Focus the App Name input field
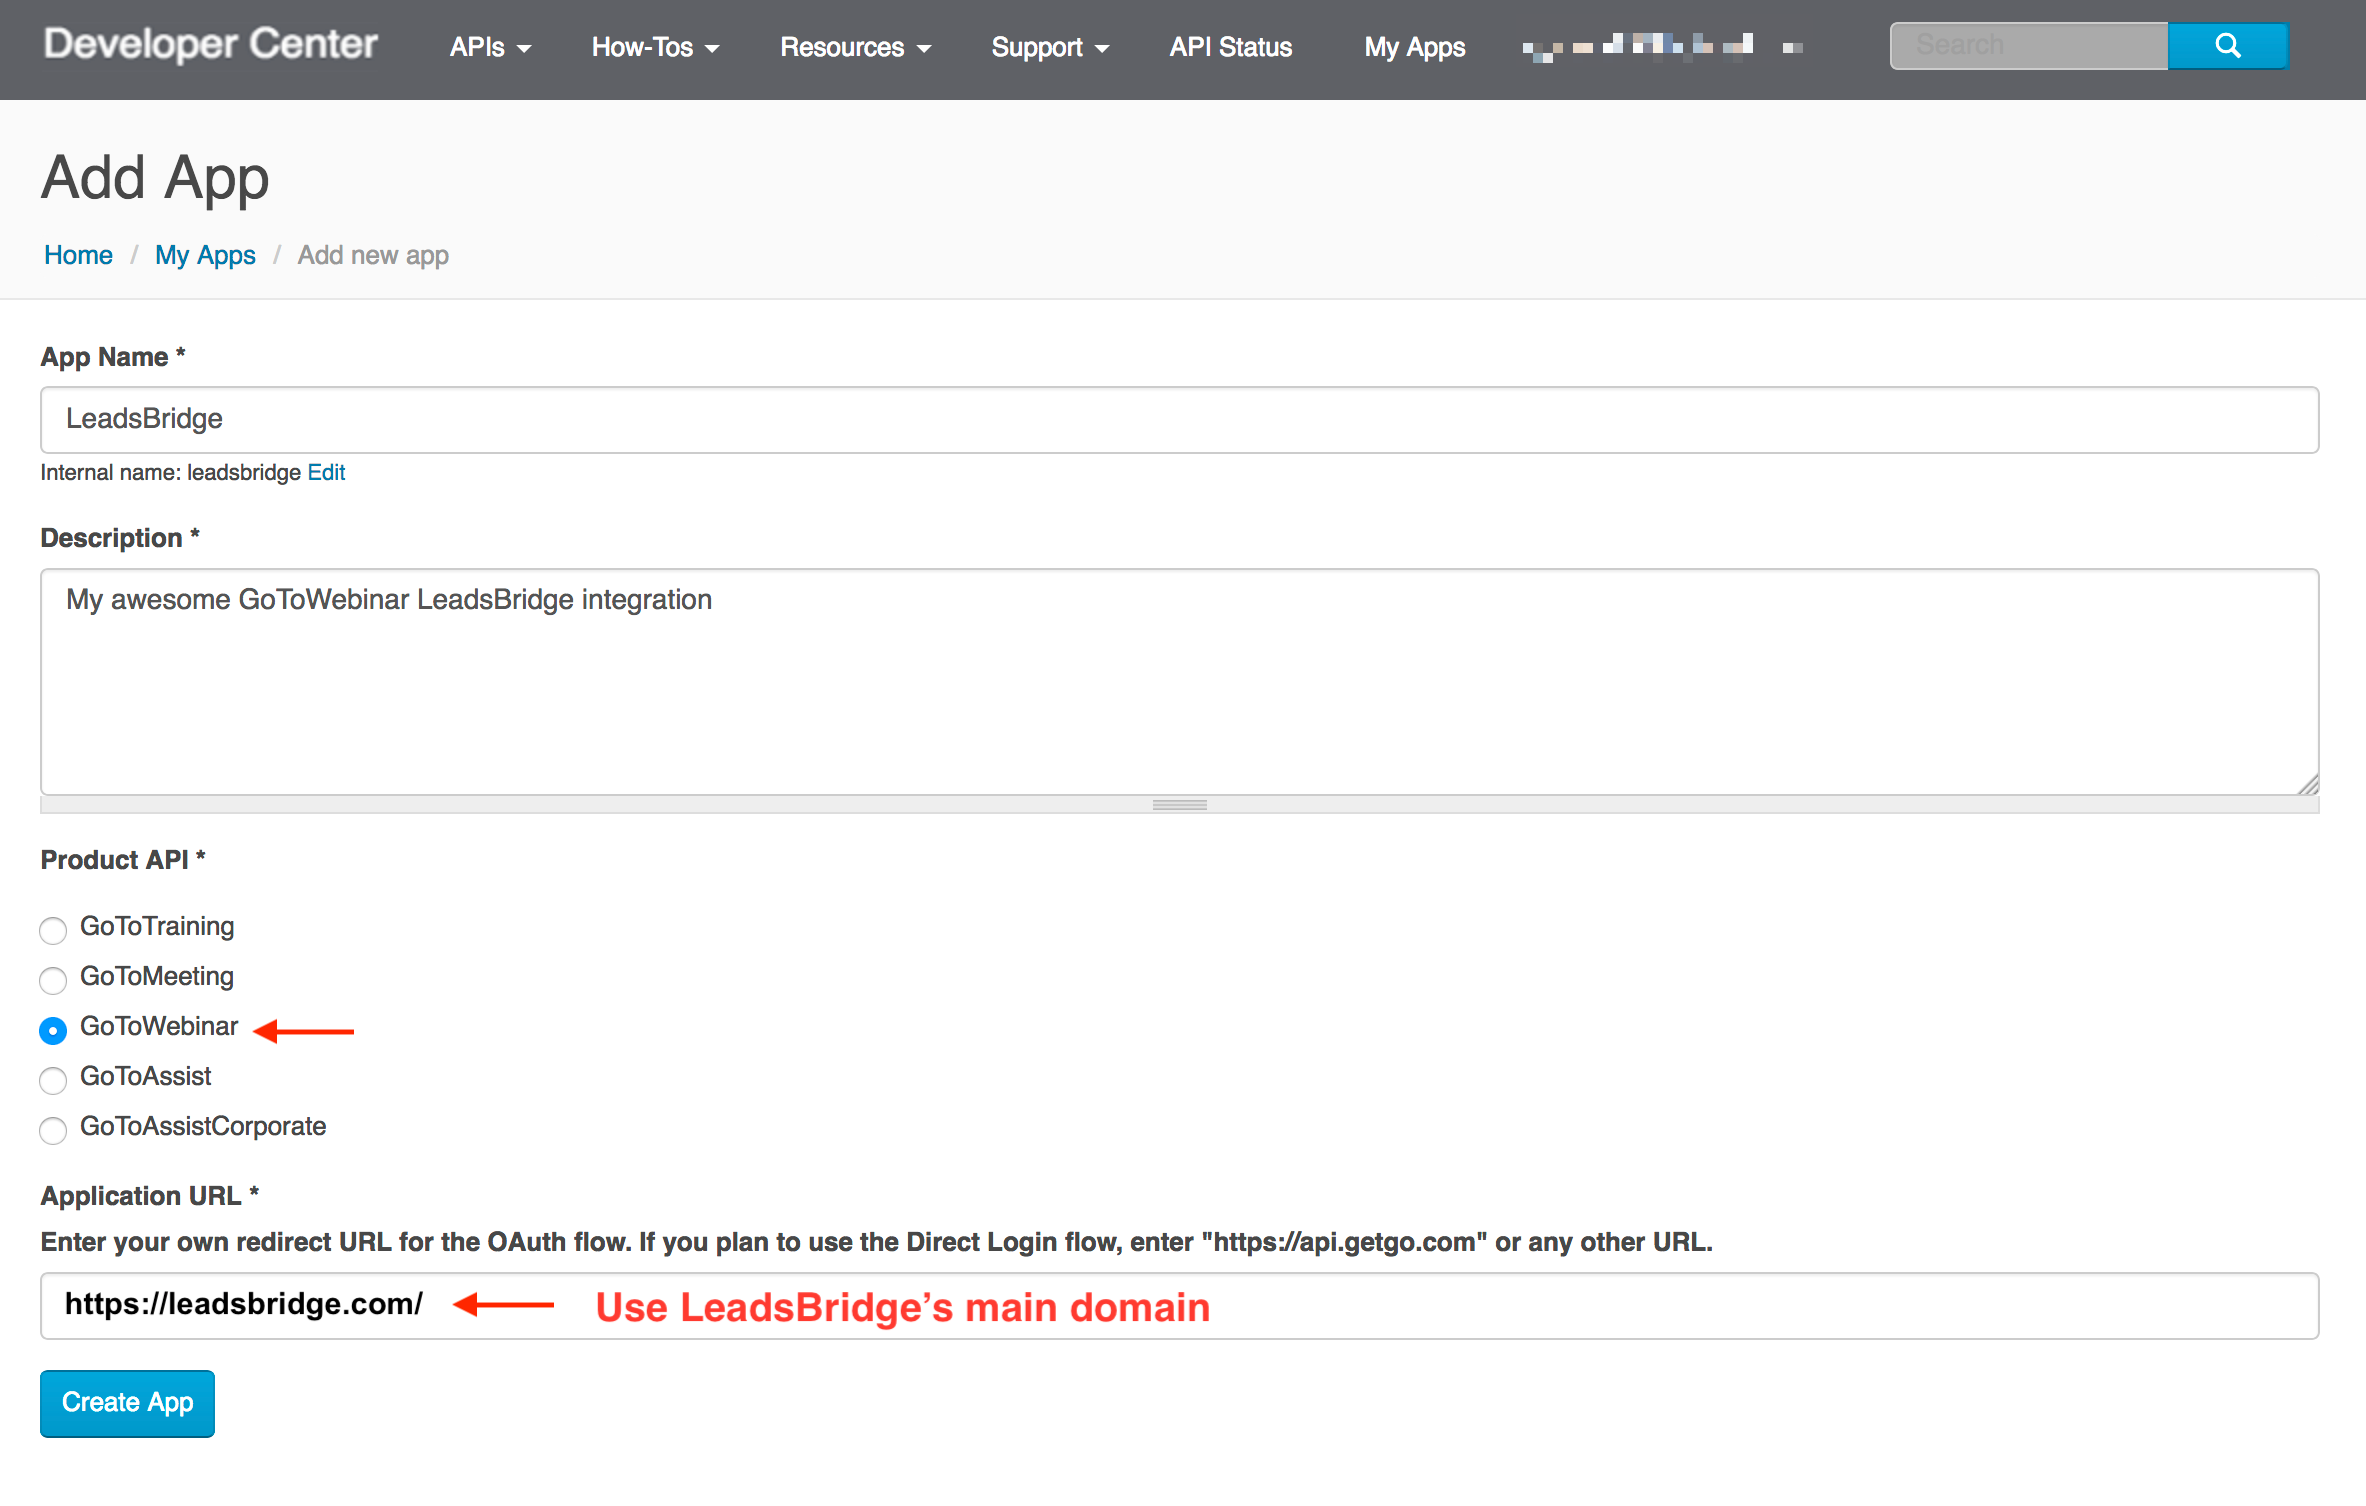The width and height of the screenshot is (2366, 1506). pos(1179,420)
